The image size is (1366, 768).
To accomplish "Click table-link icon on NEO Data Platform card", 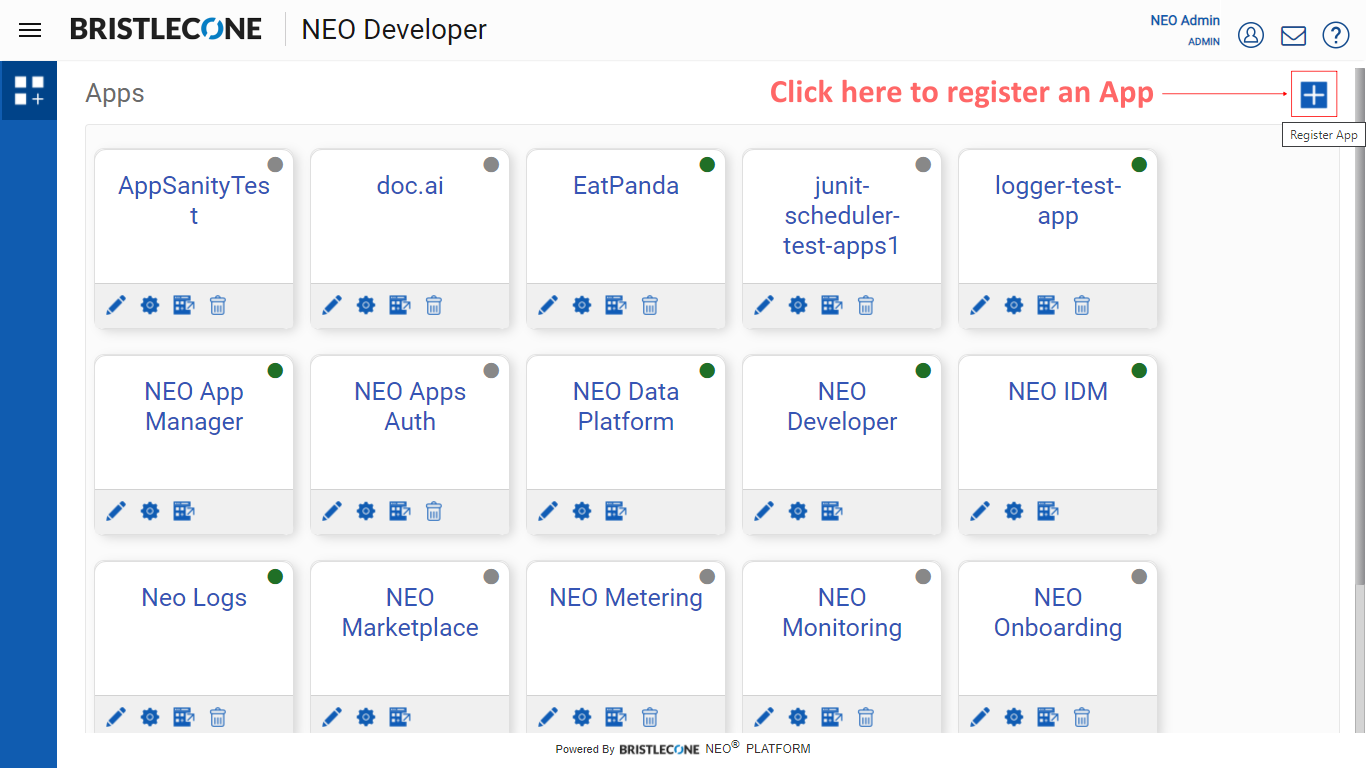I will (616, 511).
